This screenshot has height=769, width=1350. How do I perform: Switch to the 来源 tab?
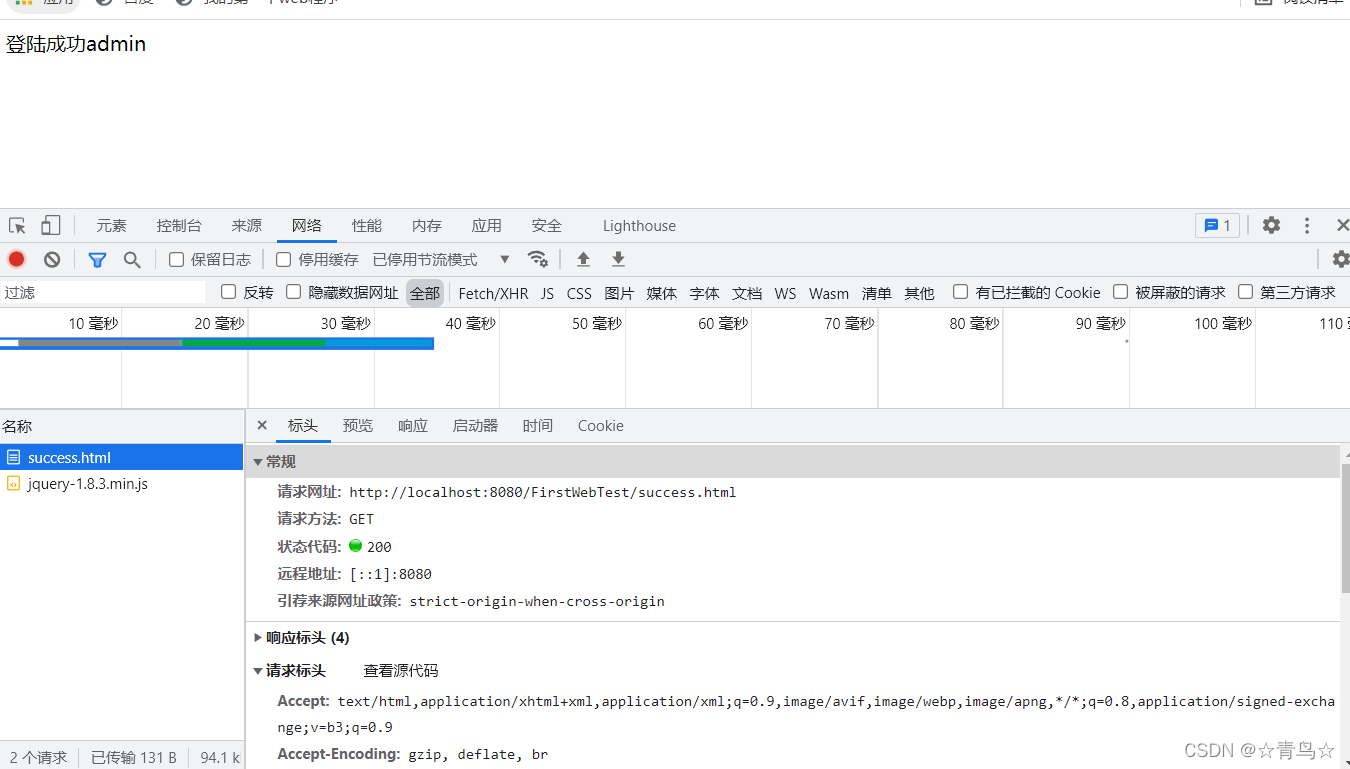point(247,225)
